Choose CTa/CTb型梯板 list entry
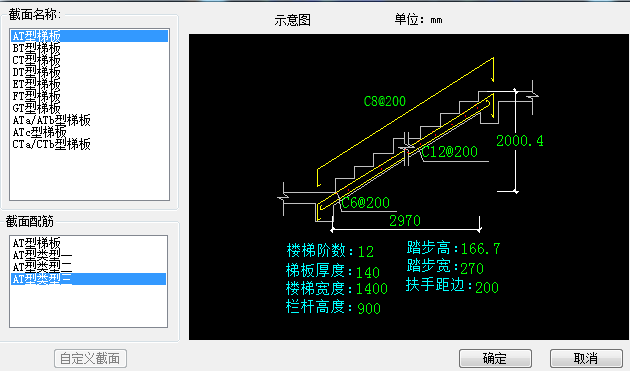This screenshot has width=630, height=371. point(51,144)
